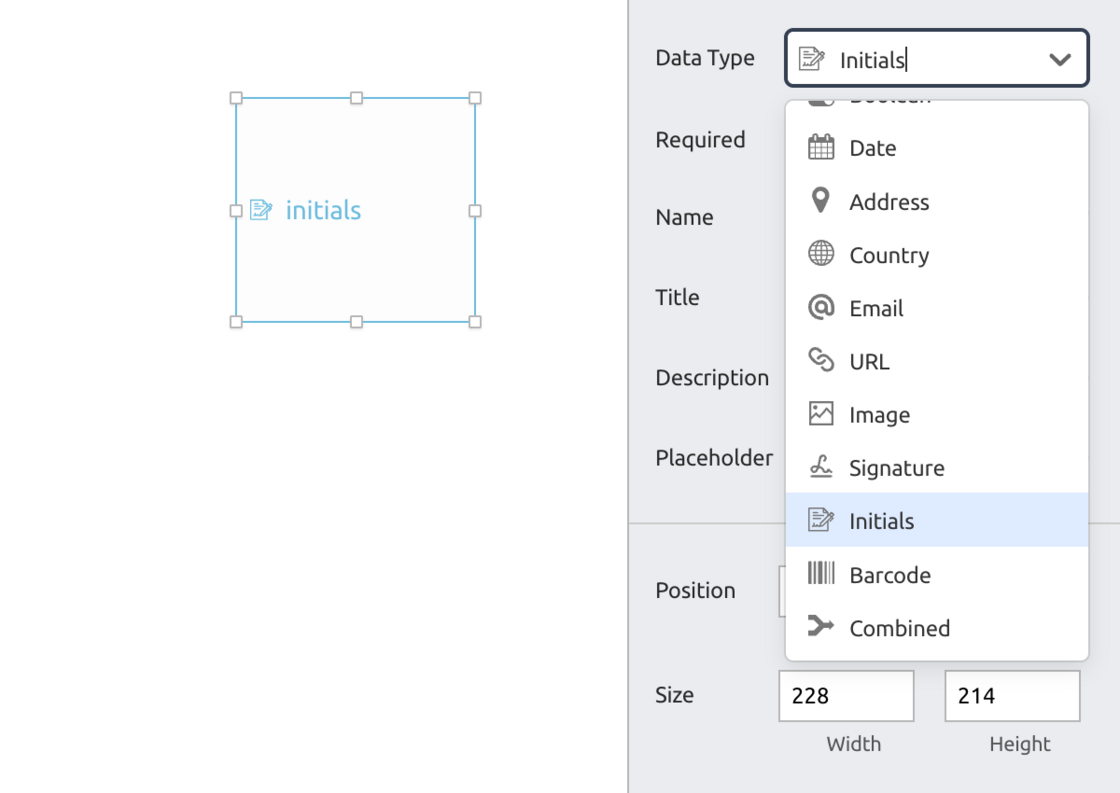Image resolution: width=1120 pixels, height=793 pixels.
Task: Click the signature scribble icon
Action: 821,467
